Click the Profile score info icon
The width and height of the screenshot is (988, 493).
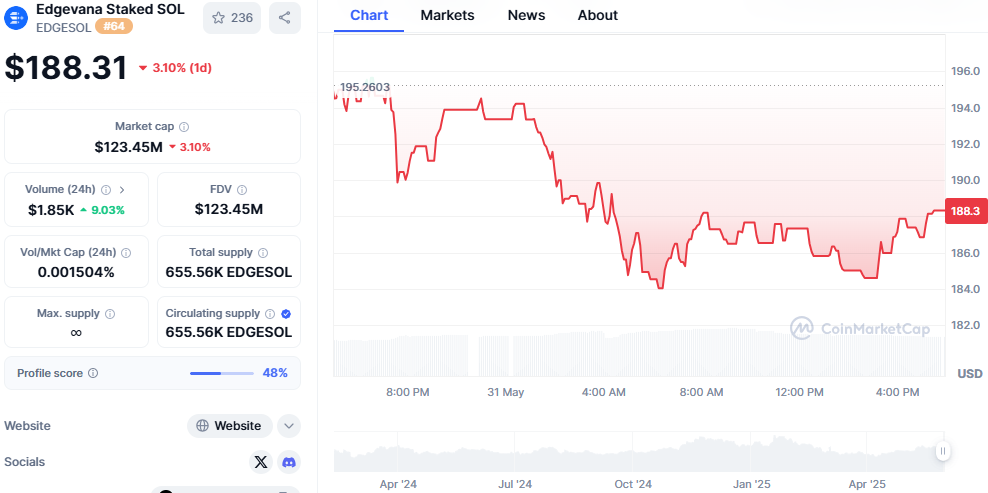click(93, 373)
